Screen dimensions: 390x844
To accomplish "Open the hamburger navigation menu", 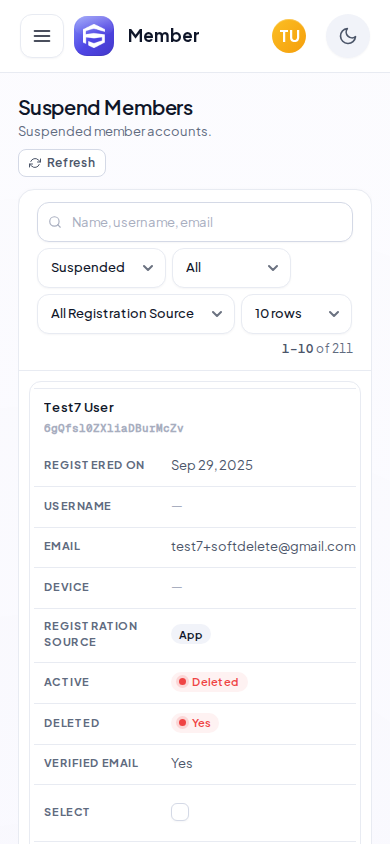I will [42, 36].
